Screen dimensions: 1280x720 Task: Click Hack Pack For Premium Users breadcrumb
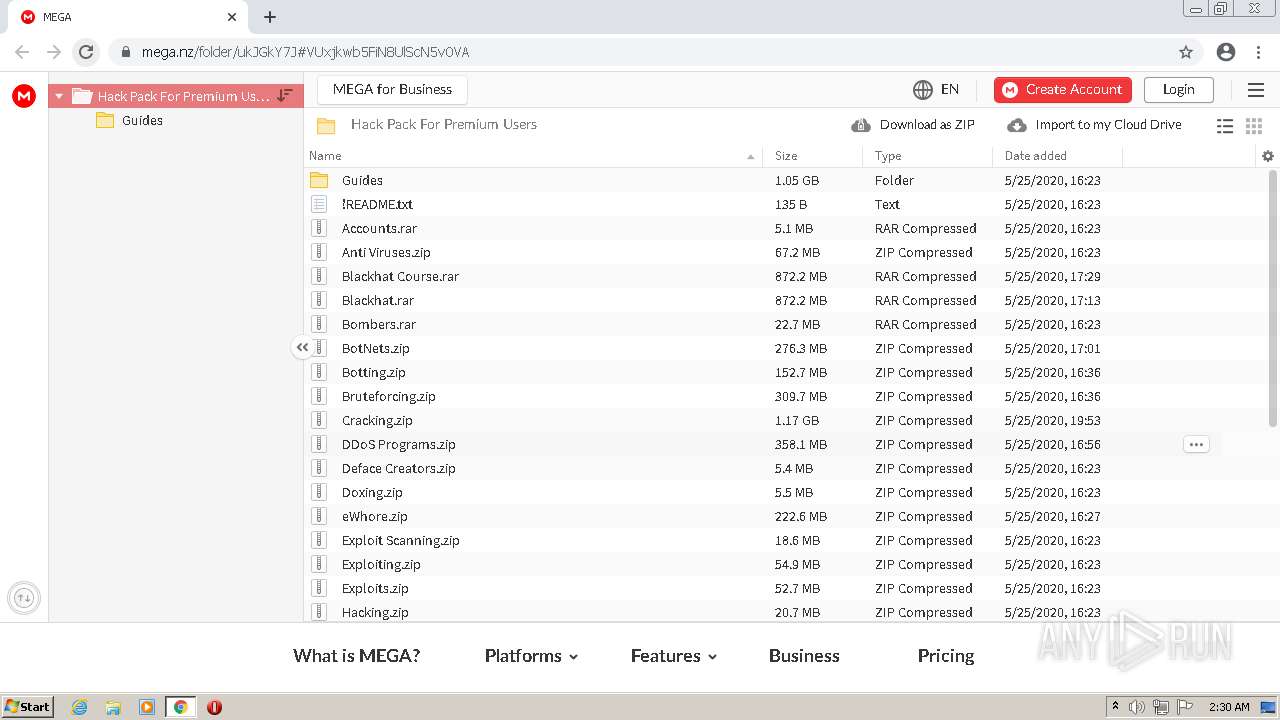click(x=444, y=125)
